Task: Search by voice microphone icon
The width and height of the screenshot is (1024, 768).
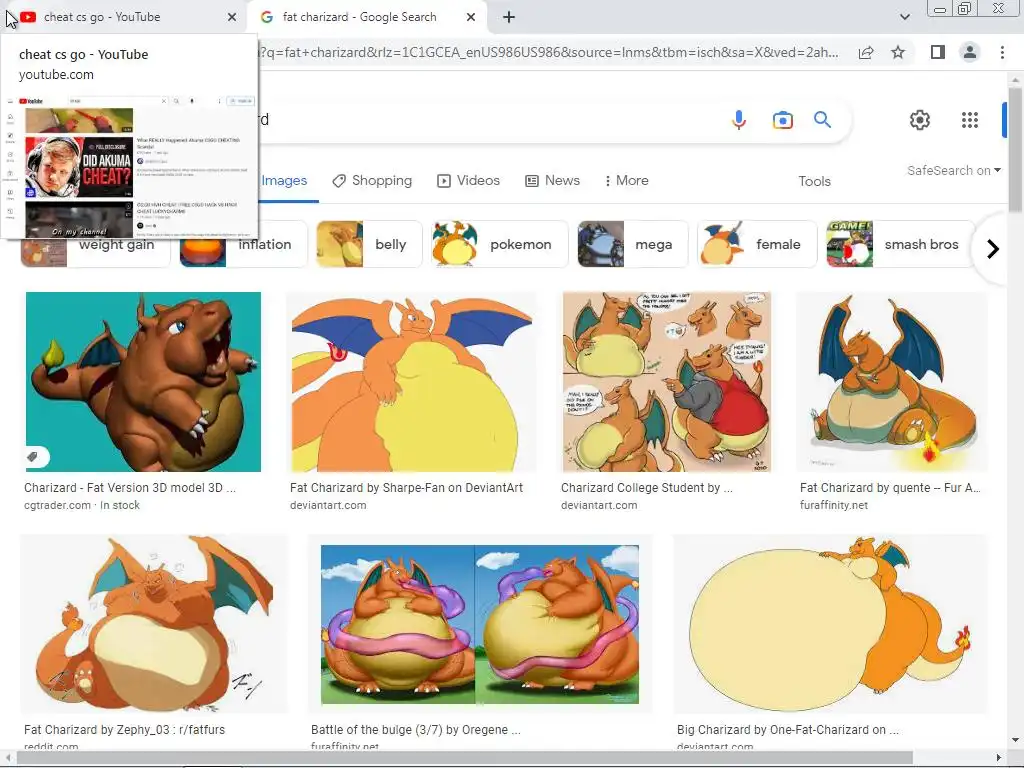Action: point(739,120)
